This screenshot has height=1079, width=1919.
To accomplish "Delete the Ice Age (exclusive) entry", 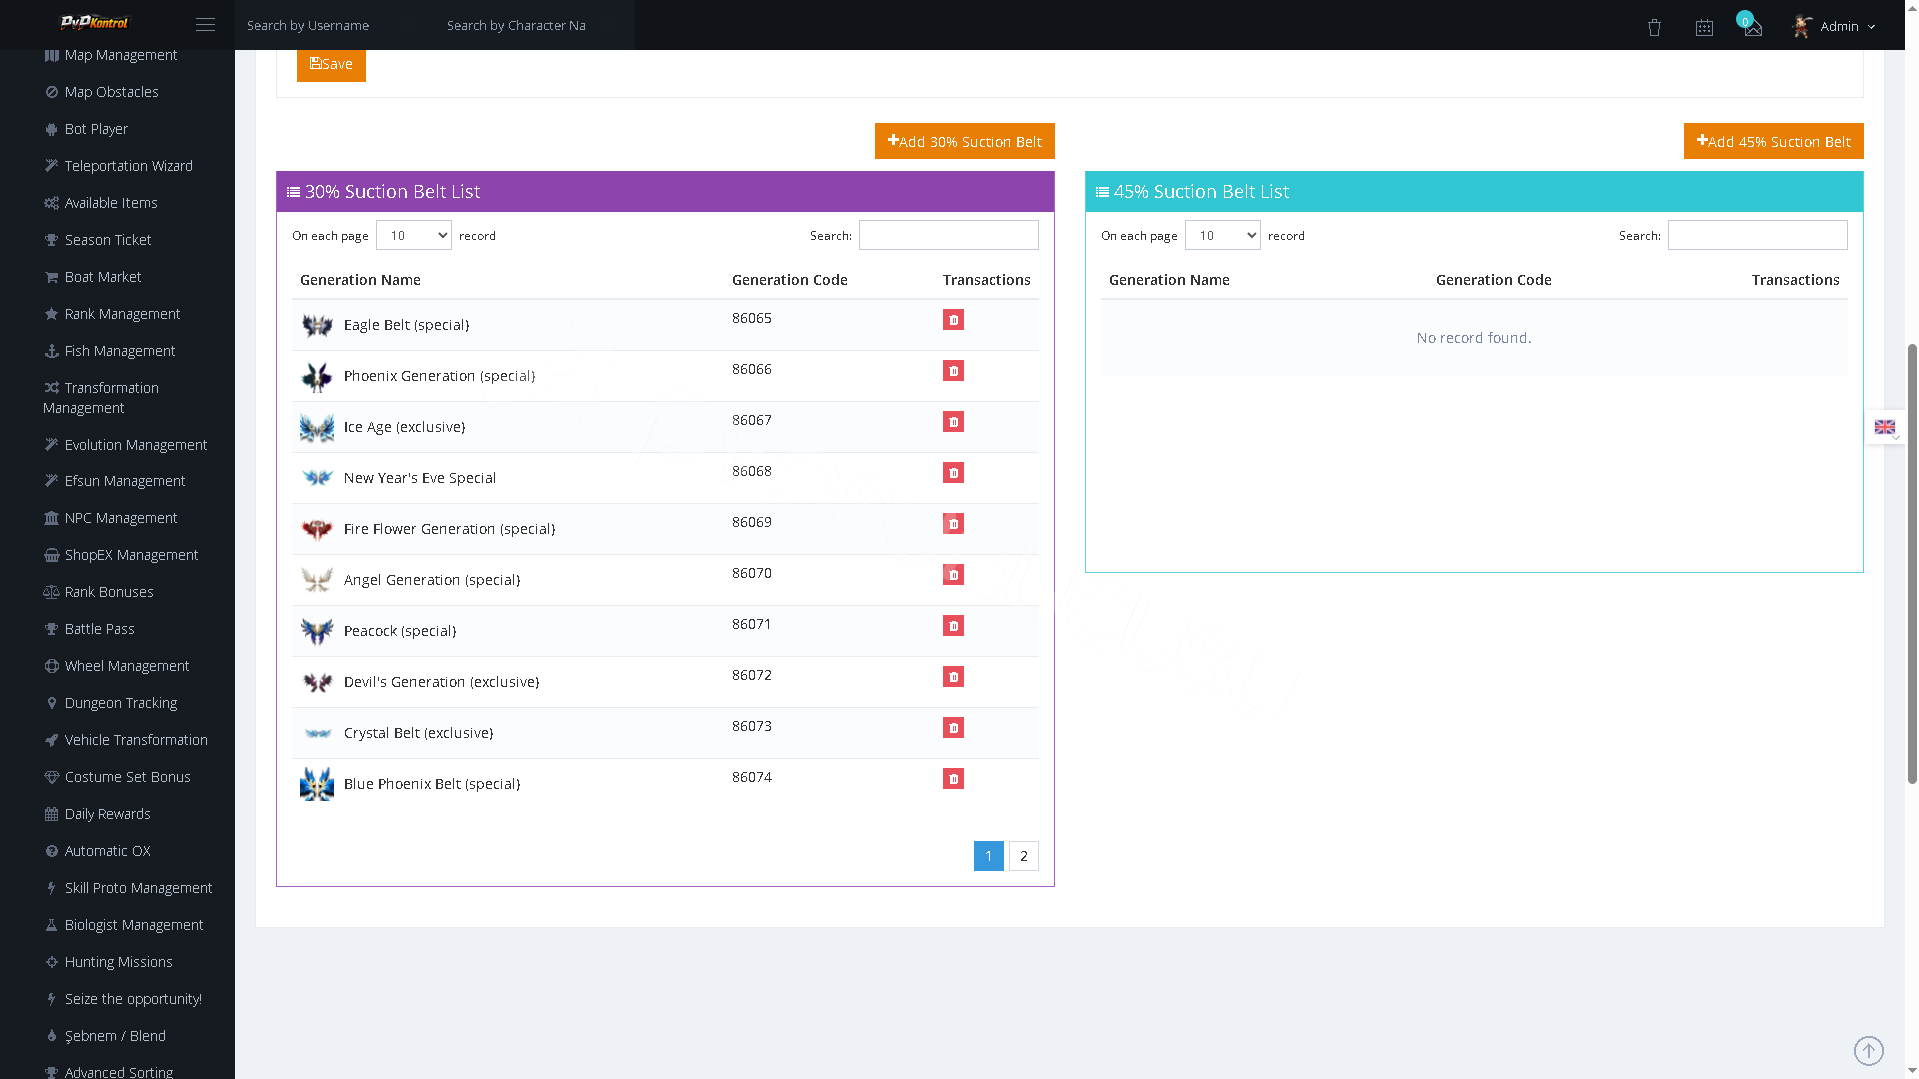I will click(953, 422).
